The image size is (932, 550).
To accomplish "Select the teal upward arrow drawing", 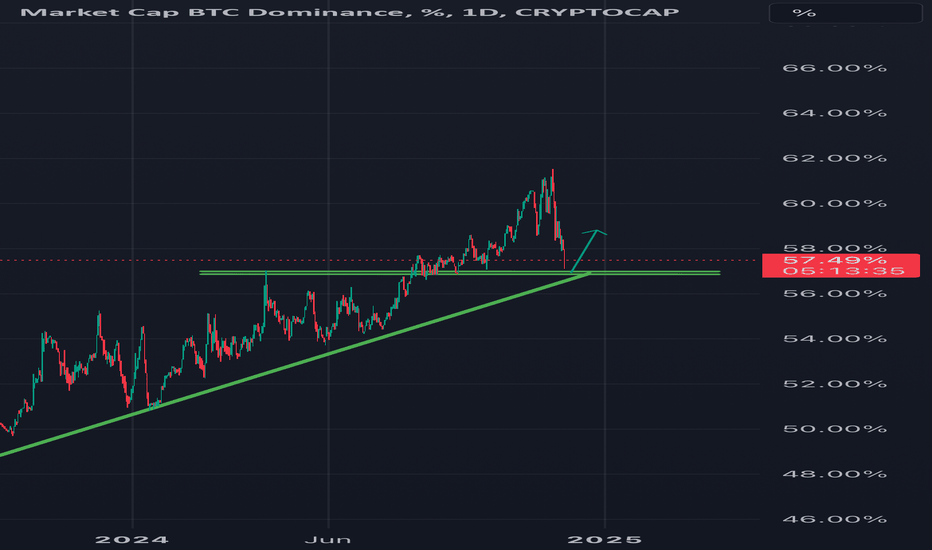I will [x=588, y=250].
